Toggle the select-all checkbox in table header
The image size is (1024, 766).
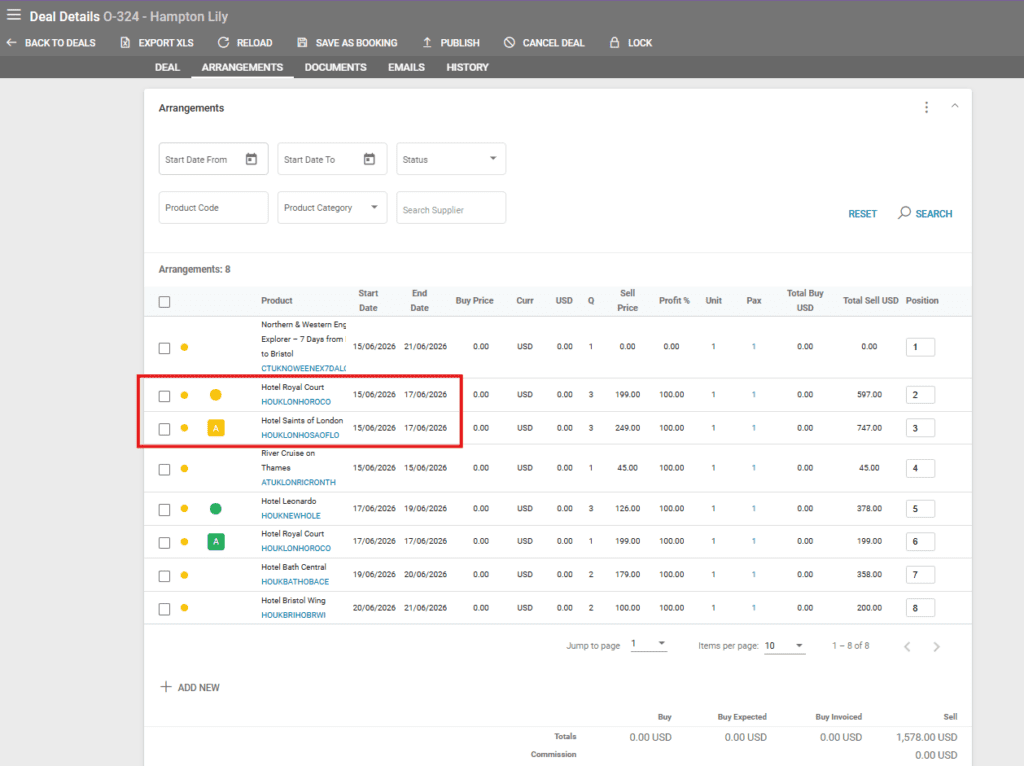(x=165, y=301)
